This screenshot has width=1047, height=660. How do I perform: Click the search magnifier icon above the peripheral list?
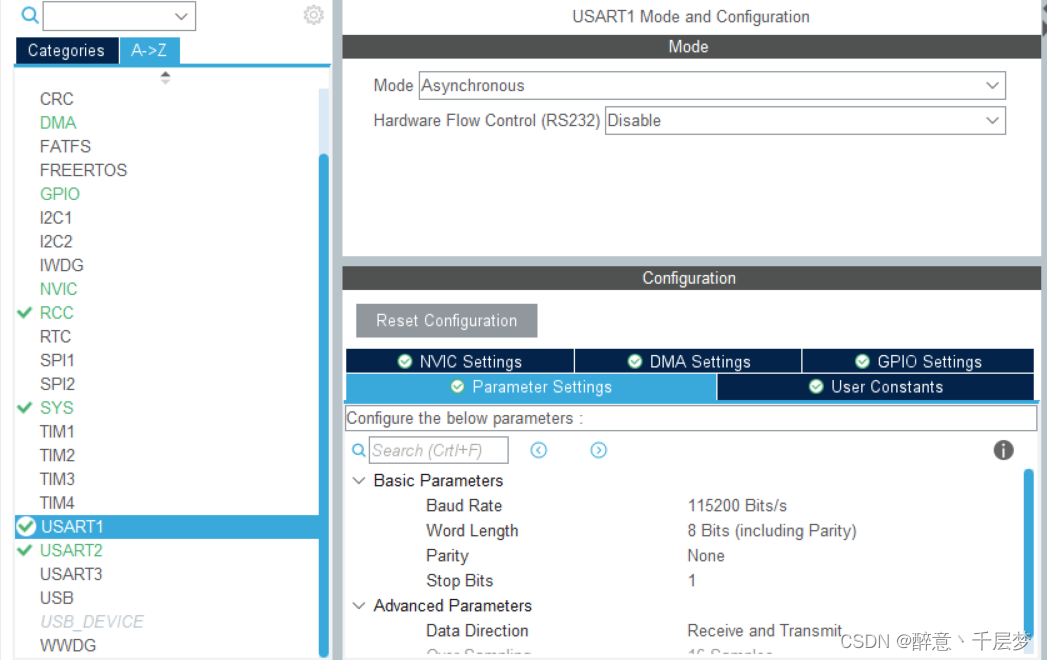(29, 15)
